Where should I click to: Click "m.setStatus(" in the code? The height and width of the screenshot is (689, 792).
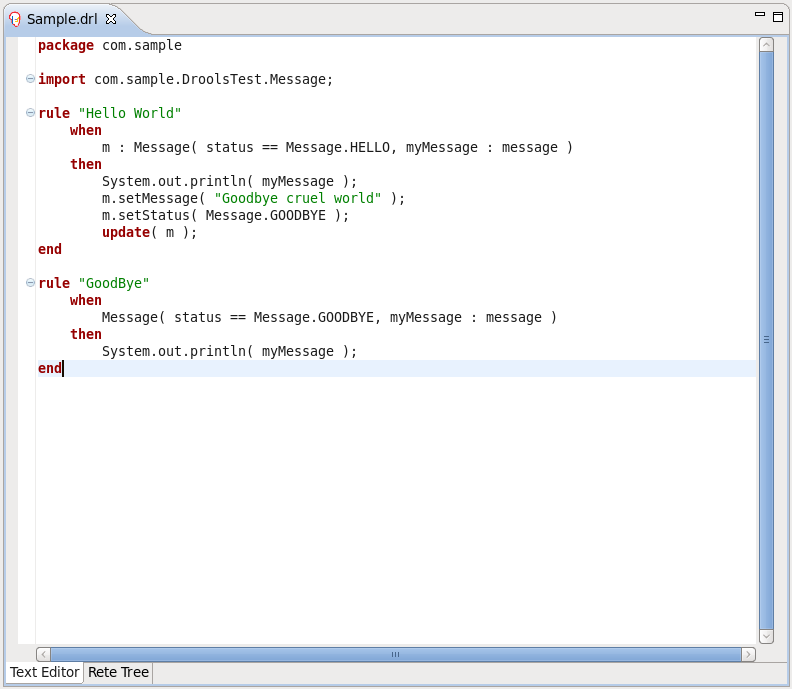click(150, 215)
